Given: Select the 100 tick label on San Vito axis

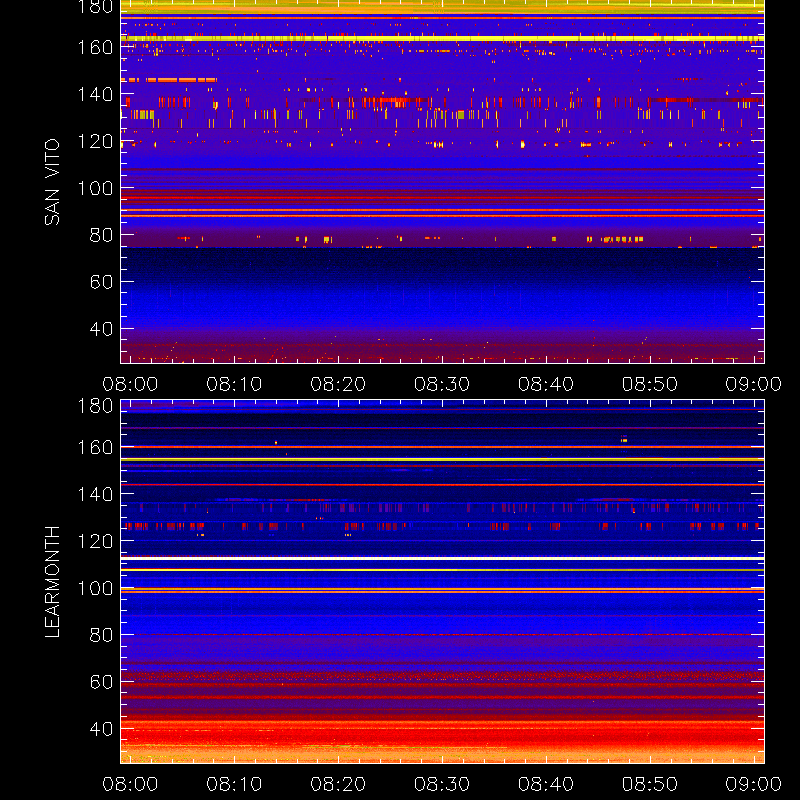Looking at the screenshot, I should tap(95, 188).
